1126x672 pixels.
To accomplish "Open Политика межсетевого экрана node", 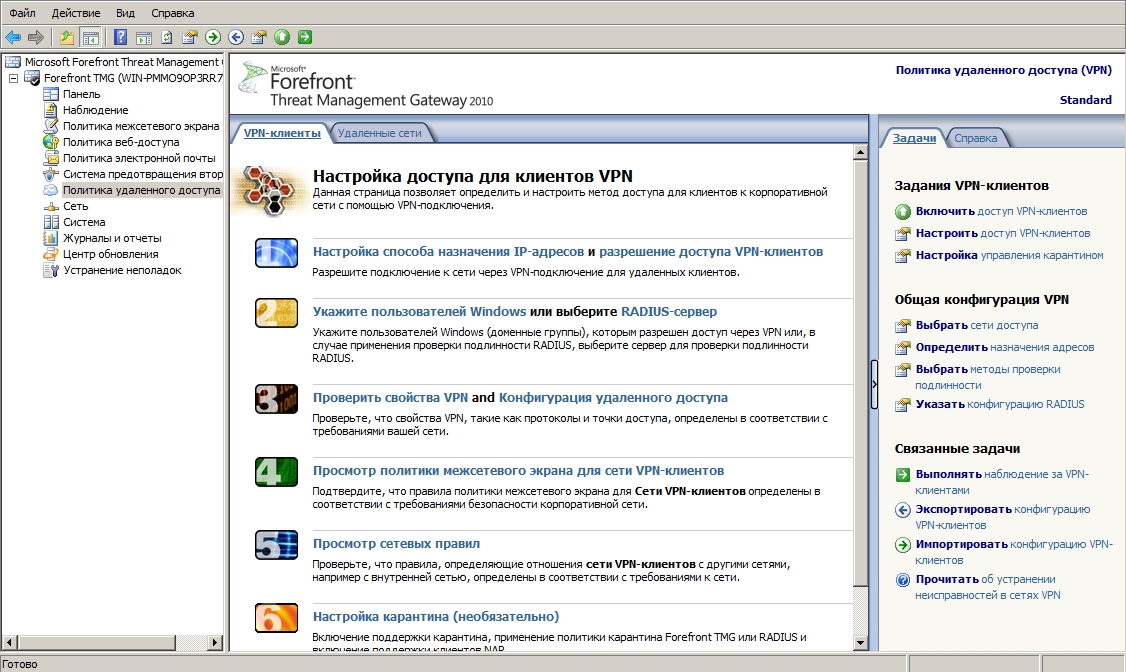I will point(141,126).
